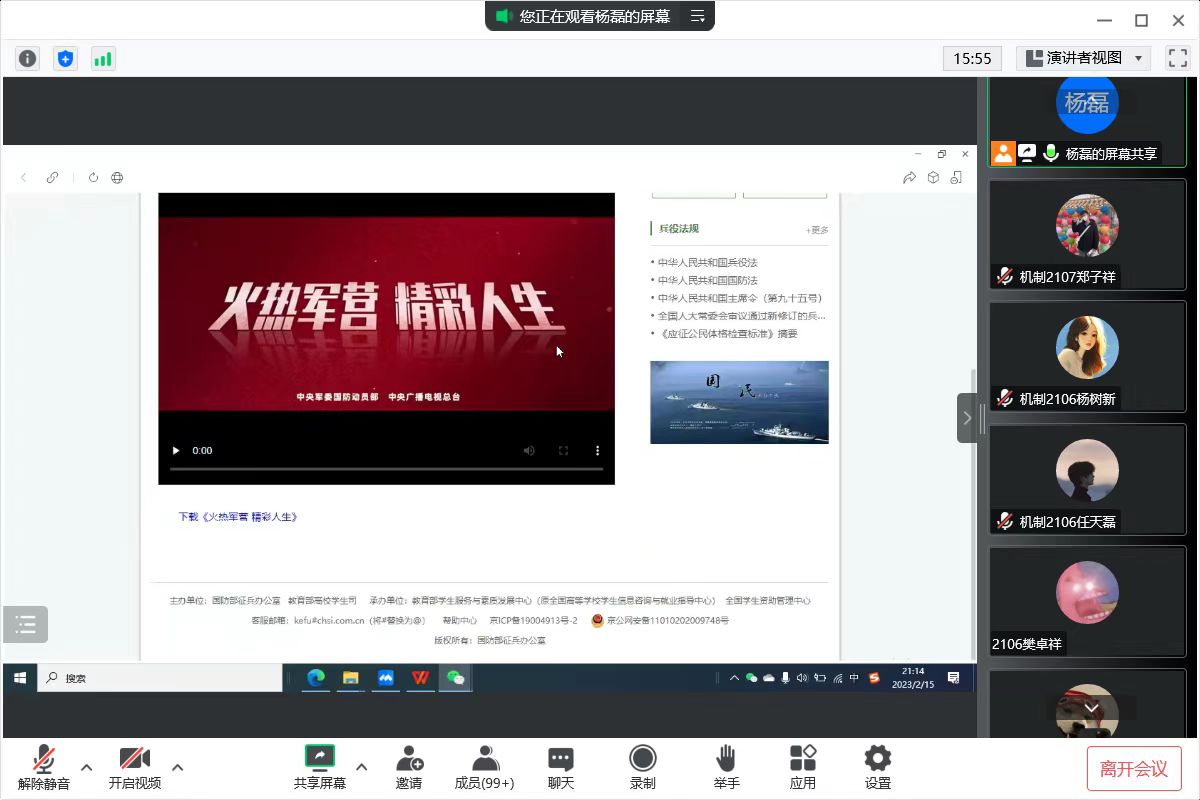
Task: Click the 搜索 search box on shared taskbar
Action: click(x=160, y=678)
